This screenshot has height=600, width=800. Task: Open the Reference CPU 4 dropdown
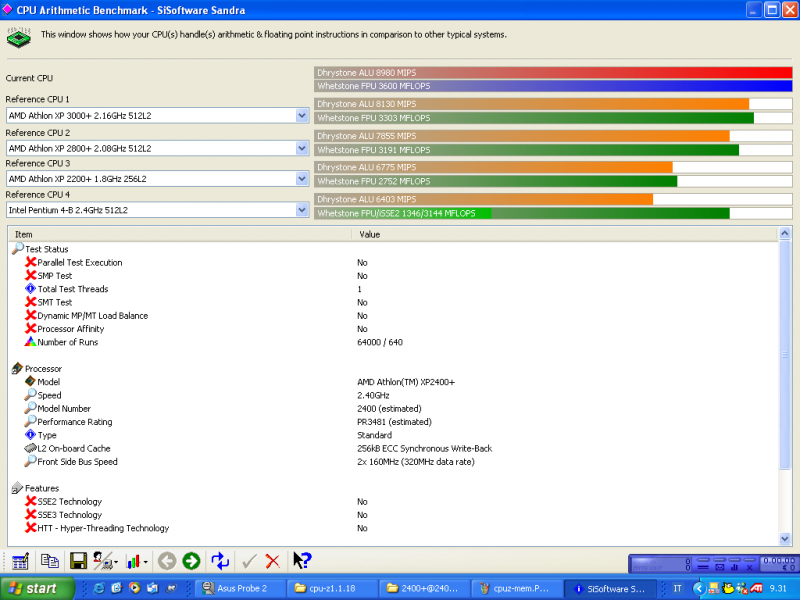[x=302, y=210]
